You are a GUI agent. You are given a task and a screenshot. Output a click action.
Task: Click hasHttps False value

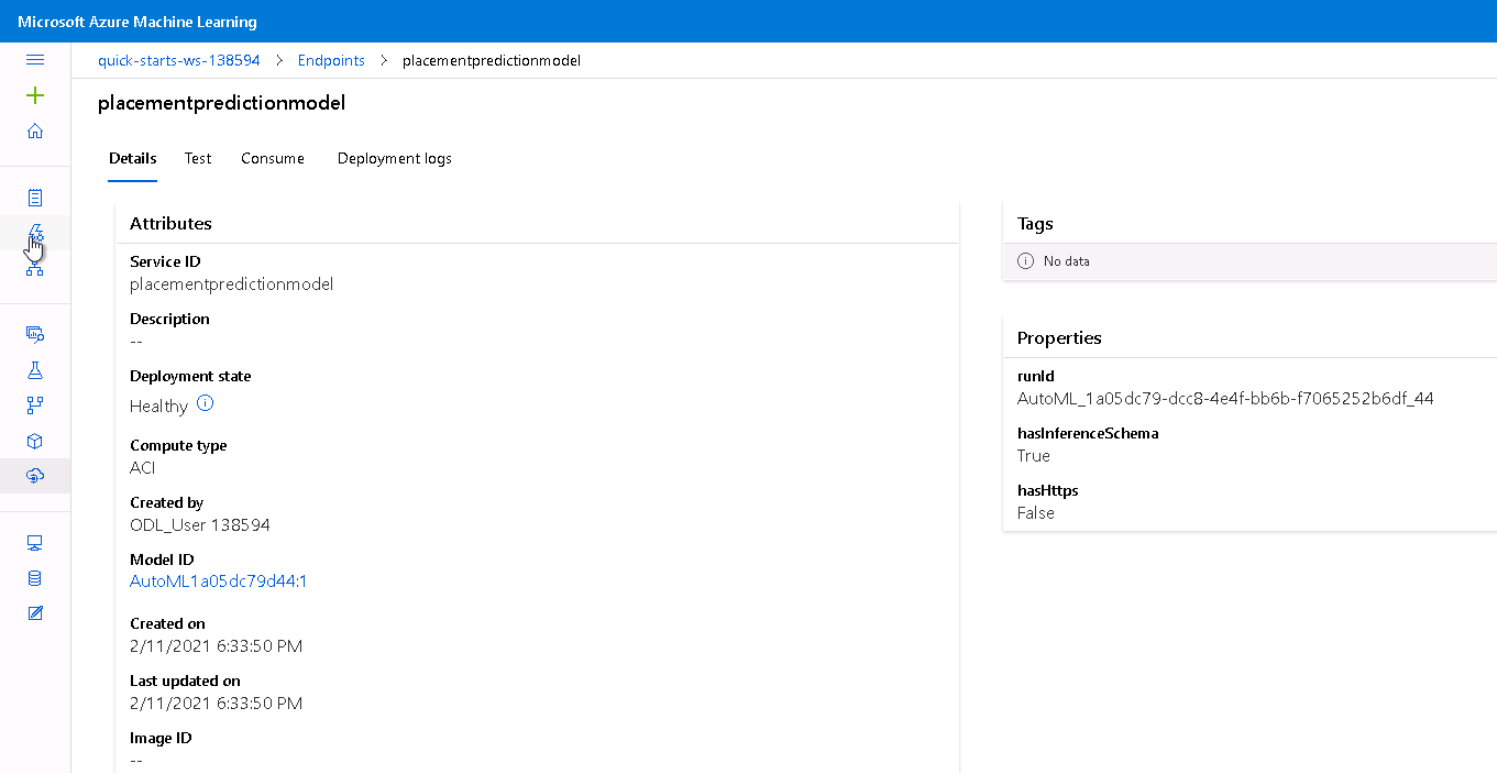click(1036, 512)
